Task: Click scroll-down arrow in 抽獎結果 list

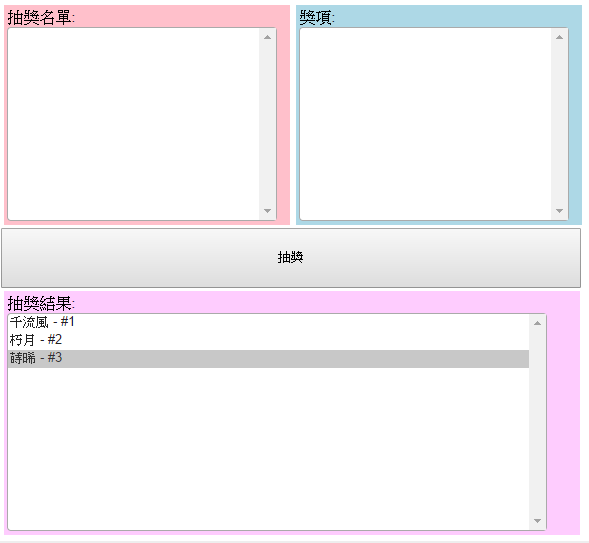Action: pos(538,521)
